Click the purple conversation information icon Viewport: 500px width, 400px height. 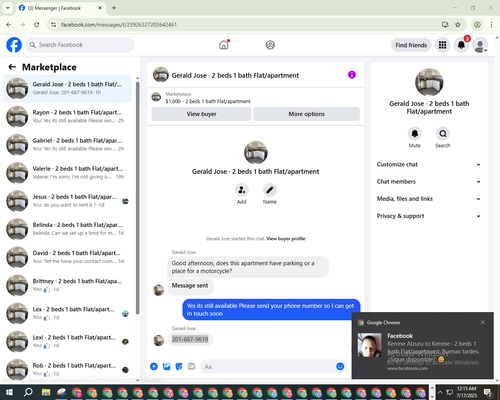[x=352, y=75]
